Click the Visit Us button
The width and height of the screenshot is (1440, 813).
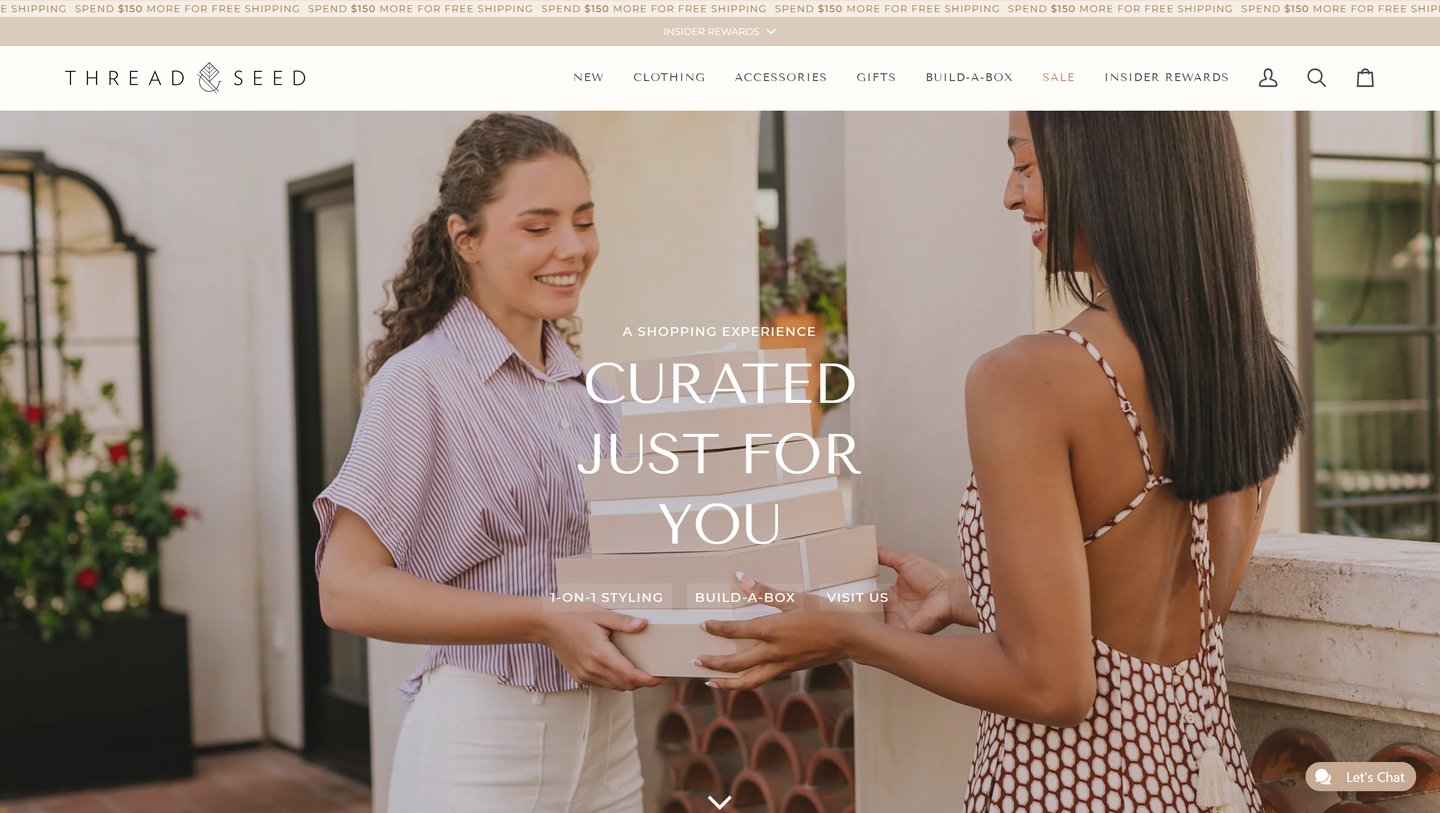(x=858, y=597)
